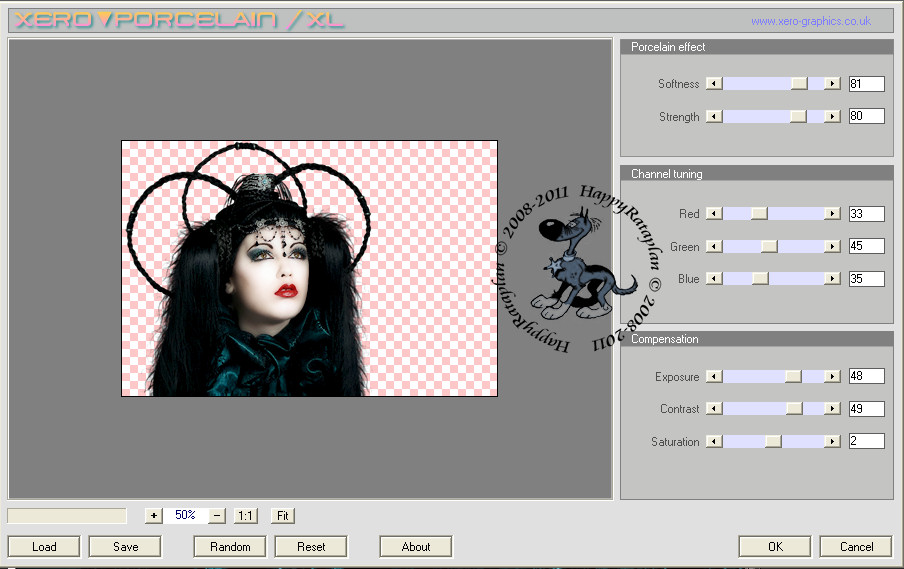
Task: Click the Save button
Action: pos(125,547)
